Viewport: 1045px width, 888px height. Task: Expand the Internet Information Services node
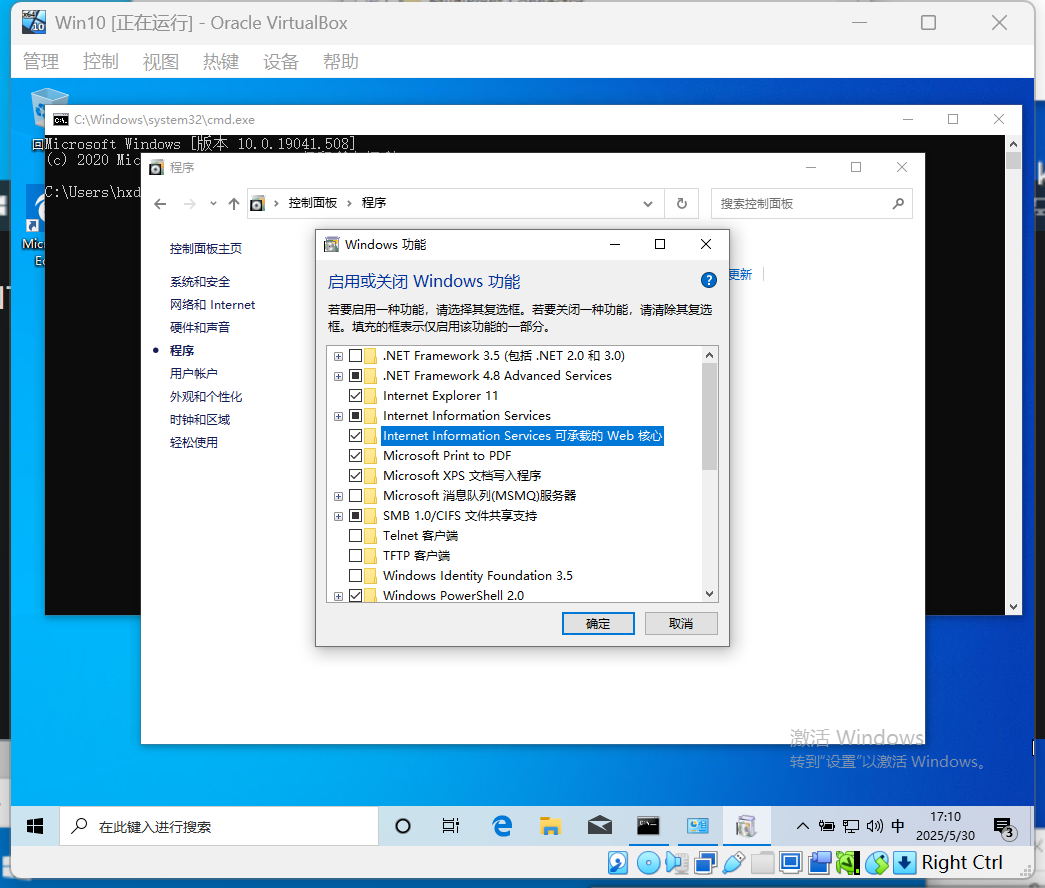click(x=339, y=417)
